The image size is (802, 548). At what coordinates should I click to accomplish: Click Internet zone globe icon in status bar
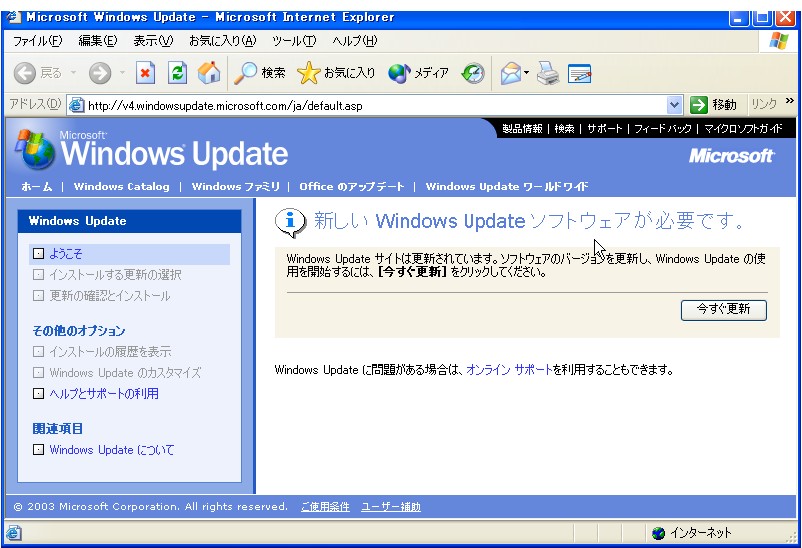coord(658,533)
